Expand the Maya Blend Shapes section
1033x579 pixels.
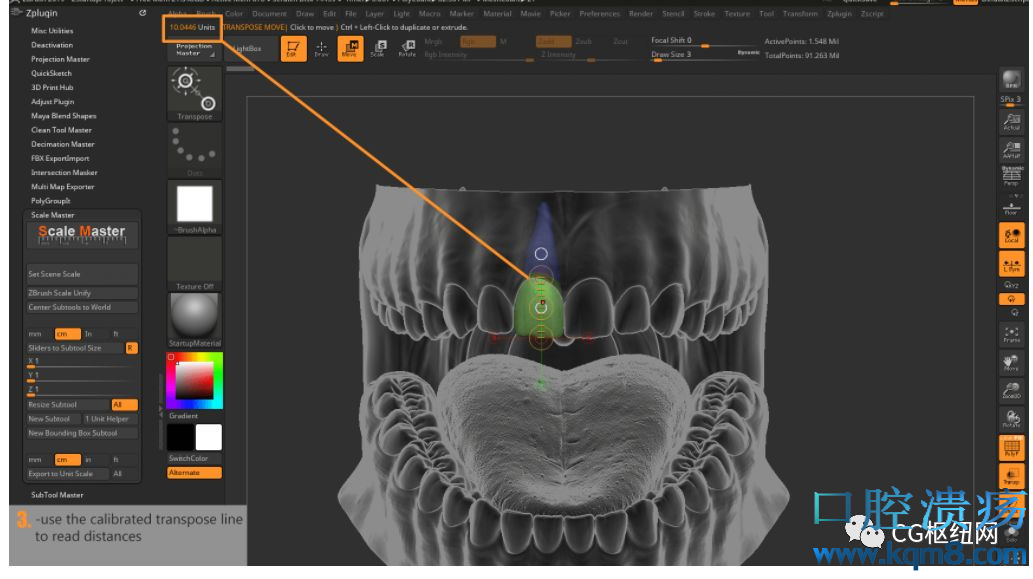63,116
